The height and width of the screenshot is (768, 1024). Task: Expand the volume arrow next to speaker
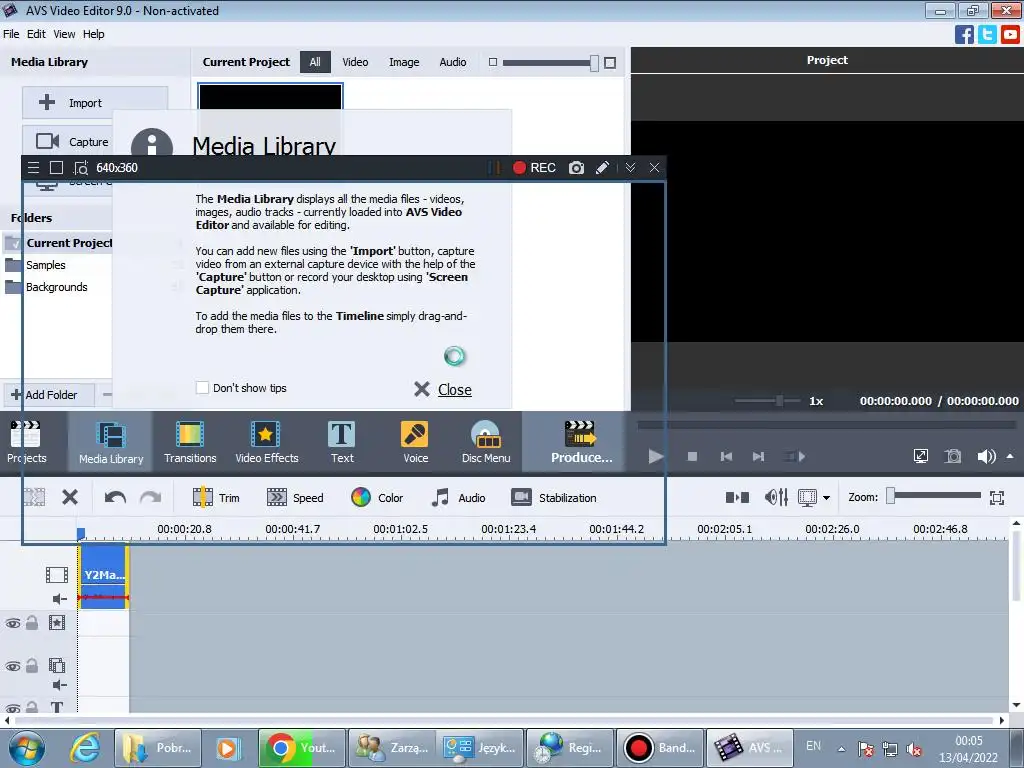pos(1010,456)
